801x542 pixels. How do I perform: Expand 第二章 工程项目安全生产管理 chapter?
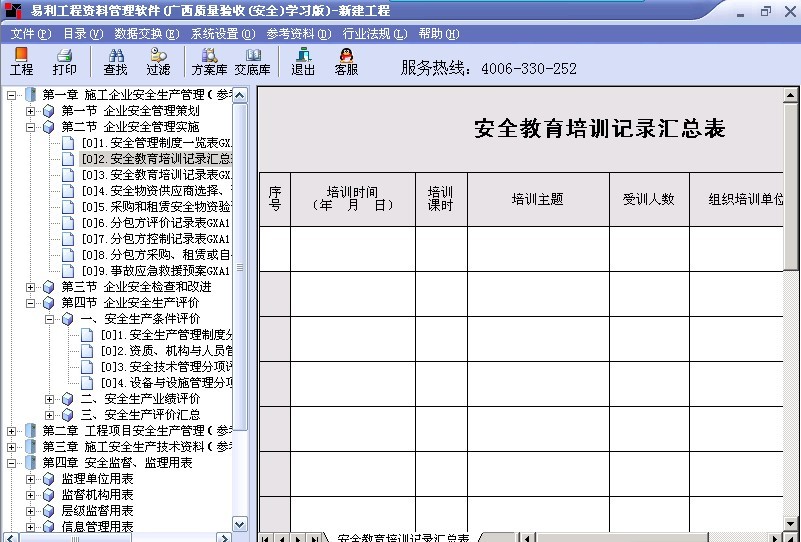11,431
